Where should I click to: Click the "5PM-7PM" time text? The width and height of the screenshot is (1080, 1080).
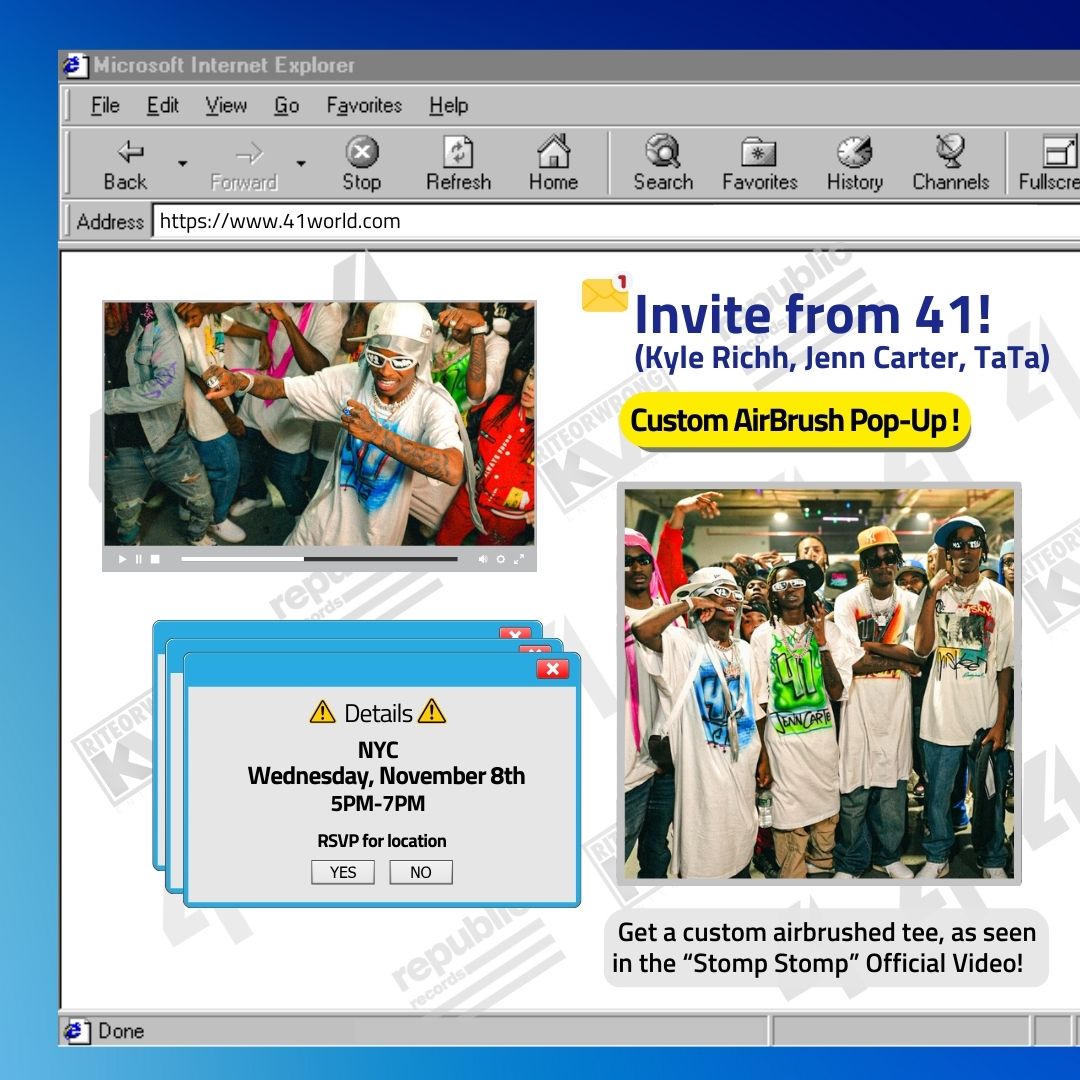click(x=378, y=803)
